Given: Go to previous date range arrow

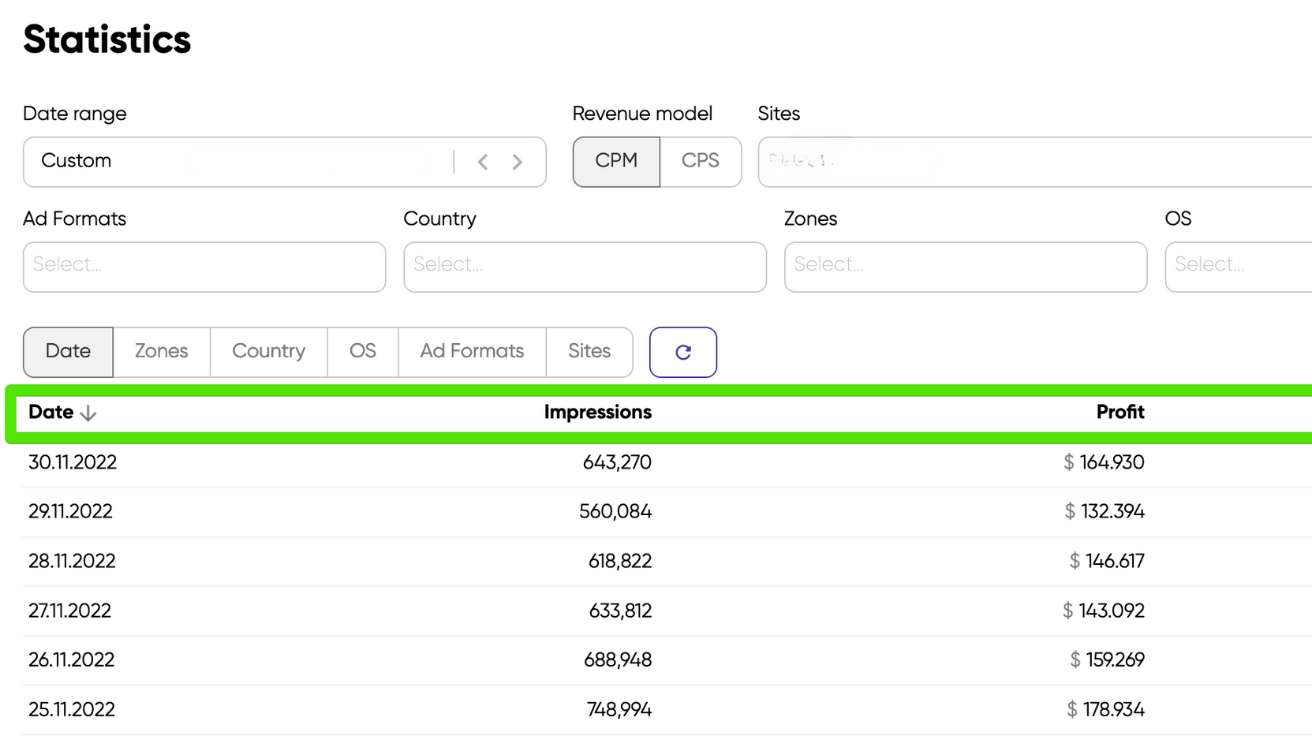Looking at the screenshot, I should click(x=483, y=162).
